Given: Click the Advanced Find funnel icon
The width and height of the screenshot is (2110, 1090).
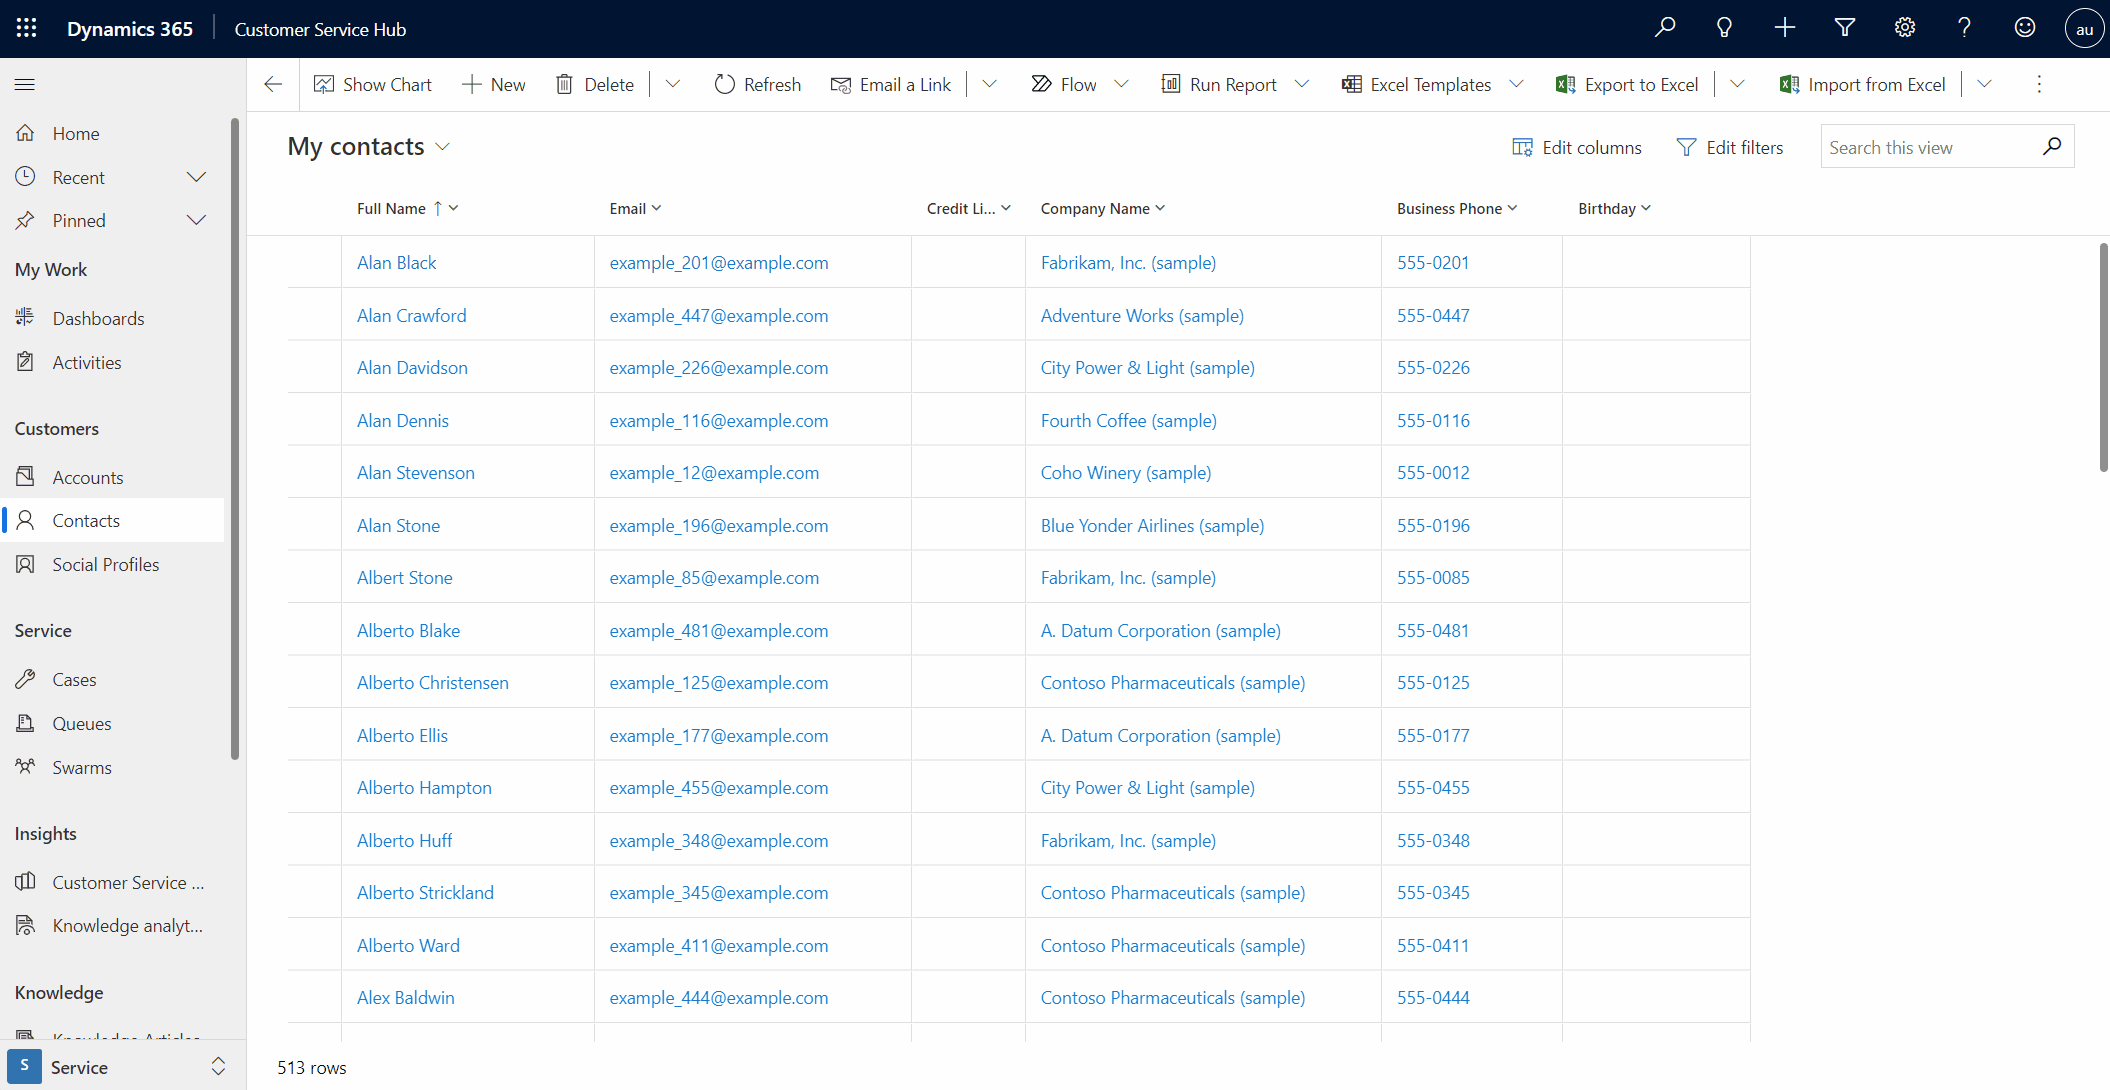Looking at the screenshot, I should click(x=1845, y=28).
